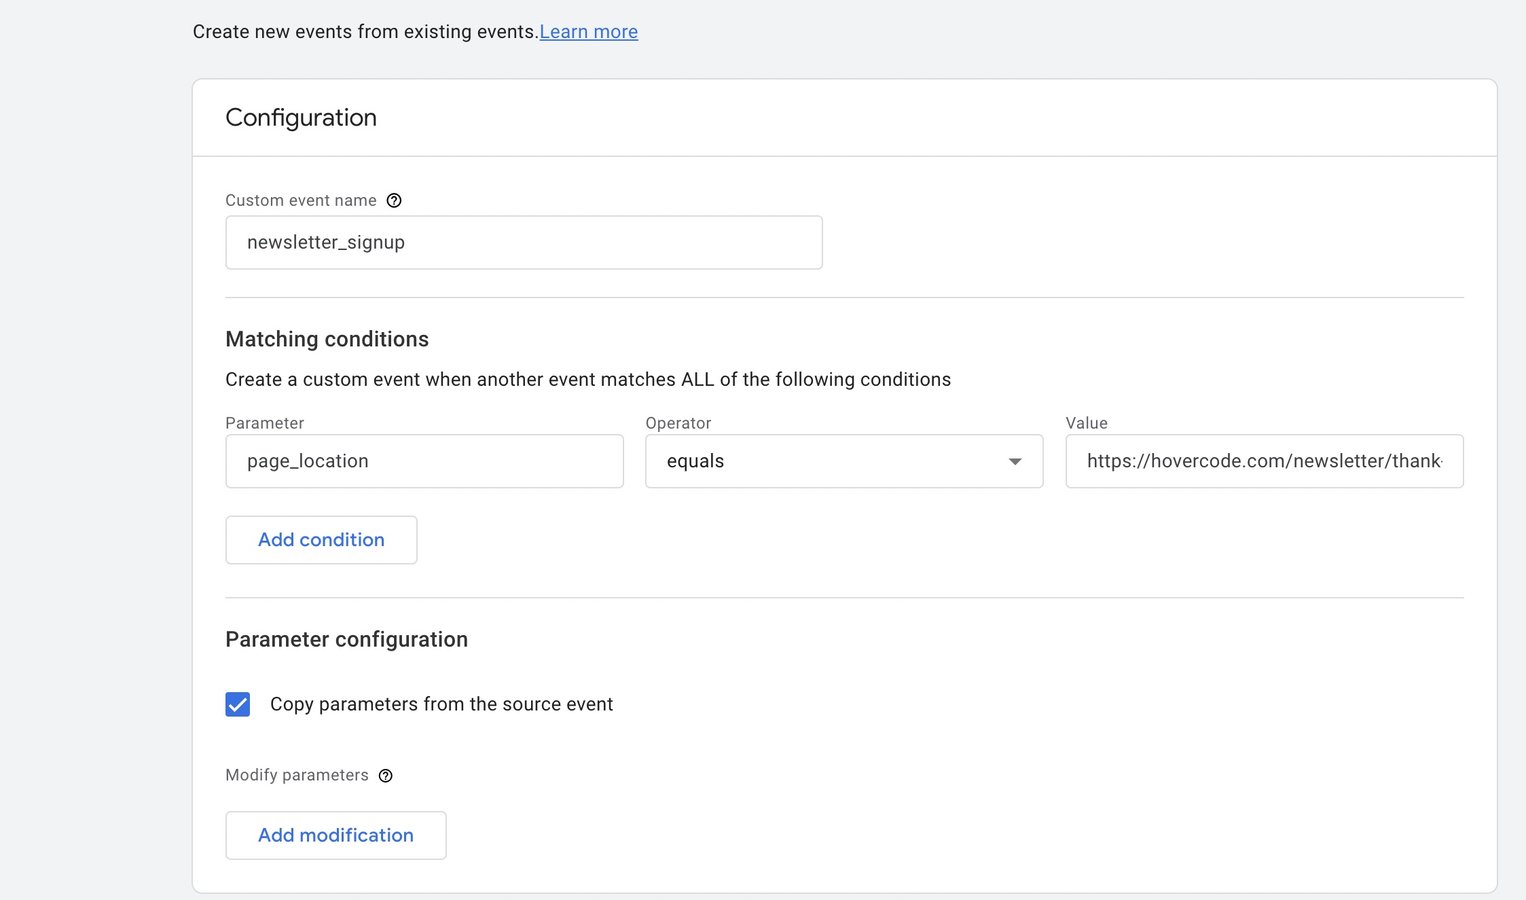Viewport: 1526px width, 900px height.
Task: Click the newsletter_signup event name field
Action: click(x=524, y=242)
